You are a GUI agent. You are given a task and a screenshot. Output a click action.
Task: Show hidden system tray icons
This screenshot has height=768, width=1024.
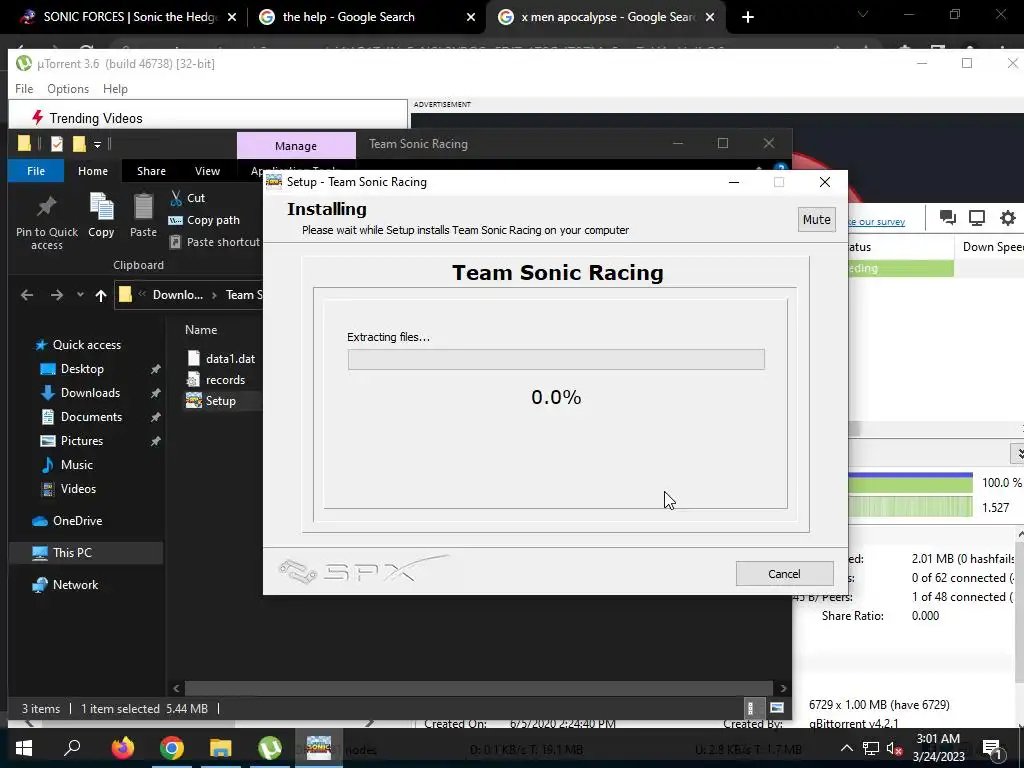pyautogui.click(x=846, y=748)
